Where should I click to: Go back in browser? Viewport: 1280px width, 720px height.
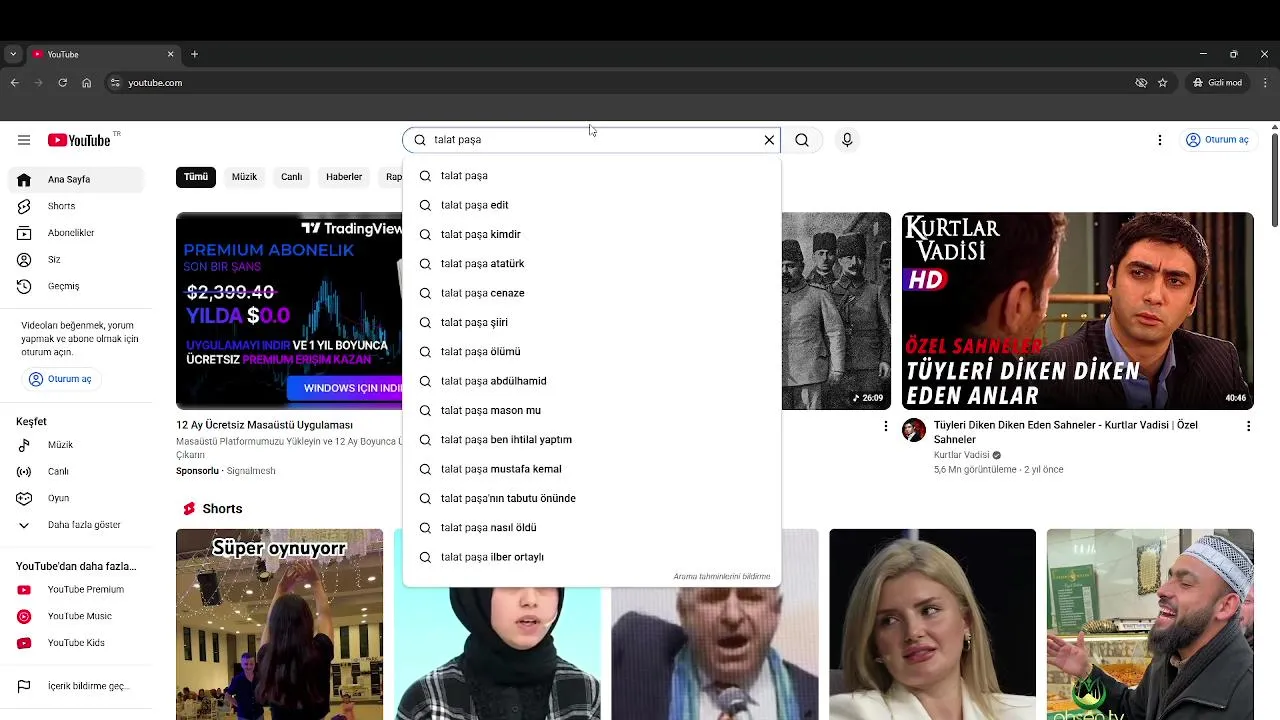pyautogui.click(x=14, y=83)
